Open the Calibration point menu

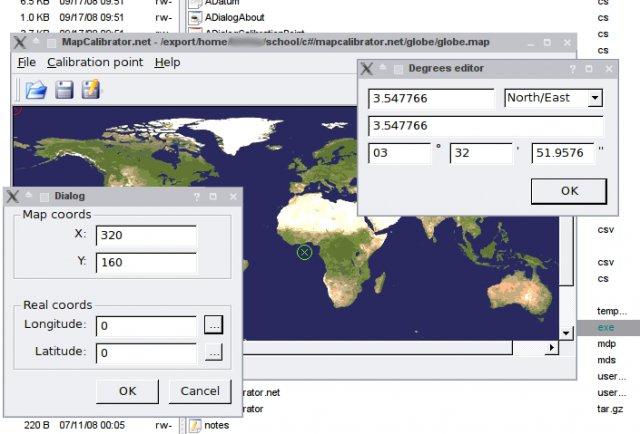click(x=95, y=62)
